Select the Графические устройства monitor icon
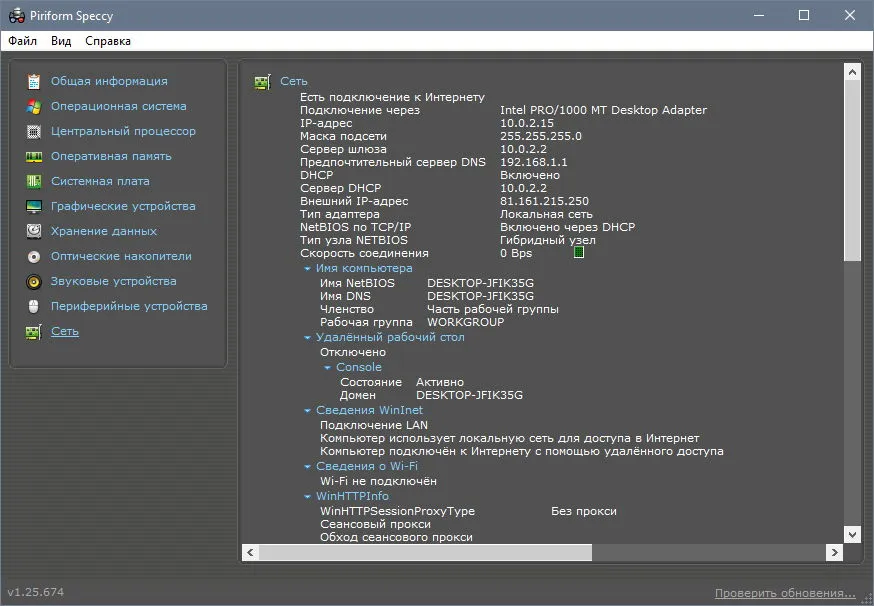The height and width of the screenshot is (606, 874). [34, 206]
